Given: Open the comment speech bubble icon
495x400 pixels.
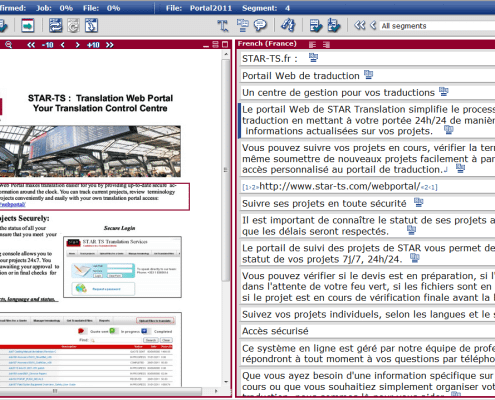Looking at the screenshot, I should [260, 25].
